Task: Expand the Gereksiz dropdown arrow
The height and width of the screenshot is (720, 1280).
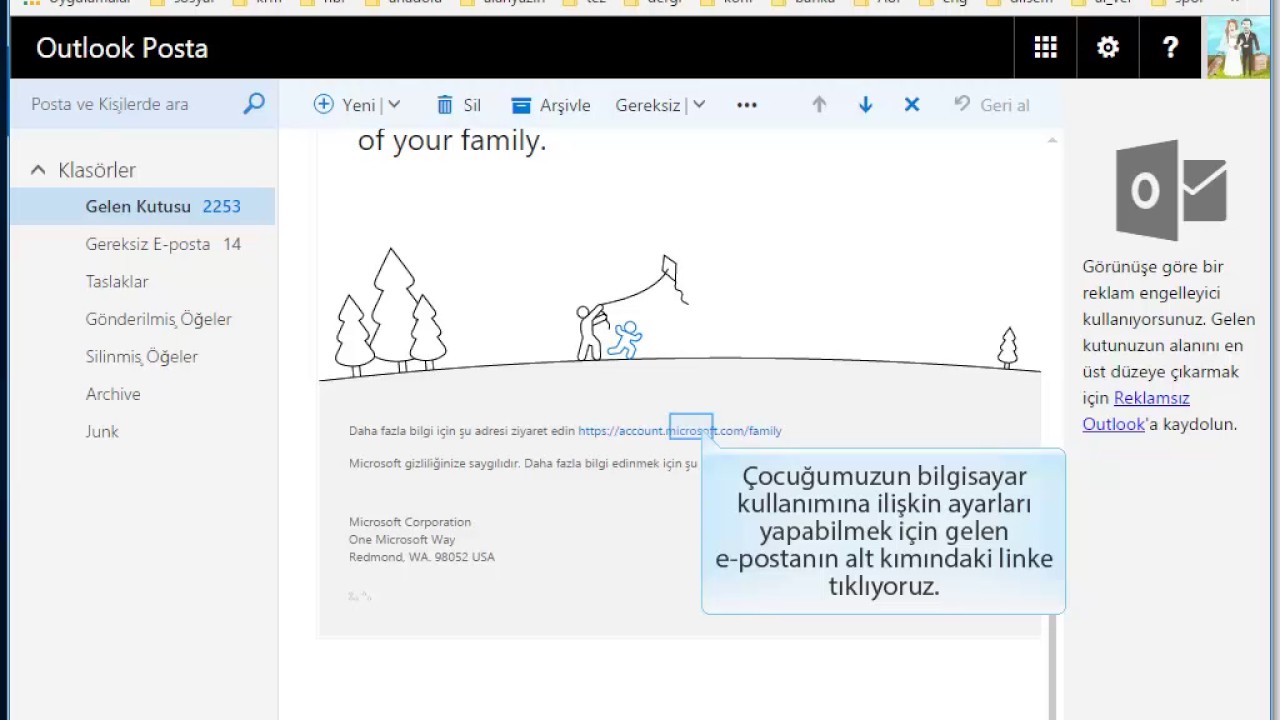Action: 699,105
